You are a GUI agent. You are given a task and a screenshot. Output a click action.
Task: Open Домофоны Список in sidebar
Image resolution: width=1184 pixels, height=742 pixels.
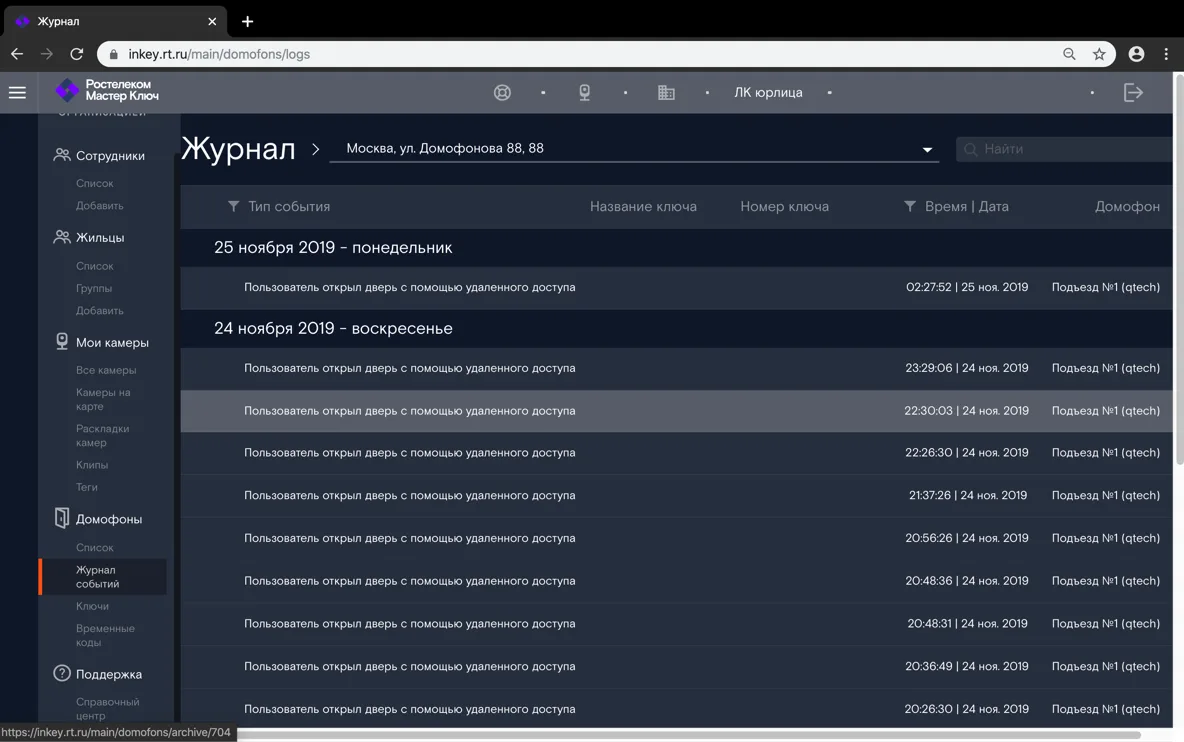94,547
